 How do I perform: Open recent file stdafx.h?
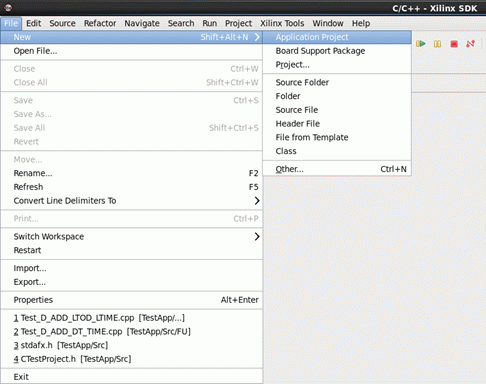point(132,345)
